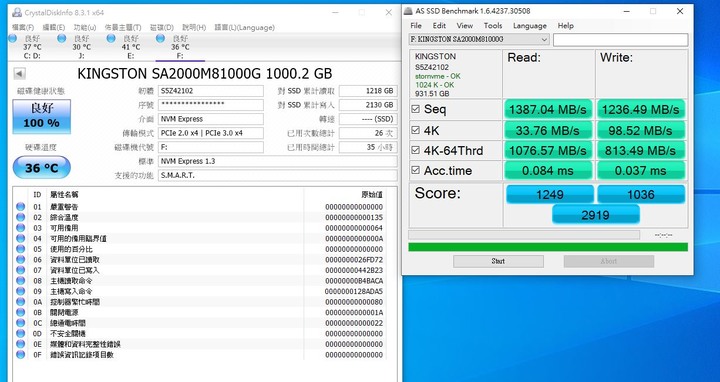Open the Help menu in AS SSD Benchmark
720x382 pixels.
click(x=566, y=26)
